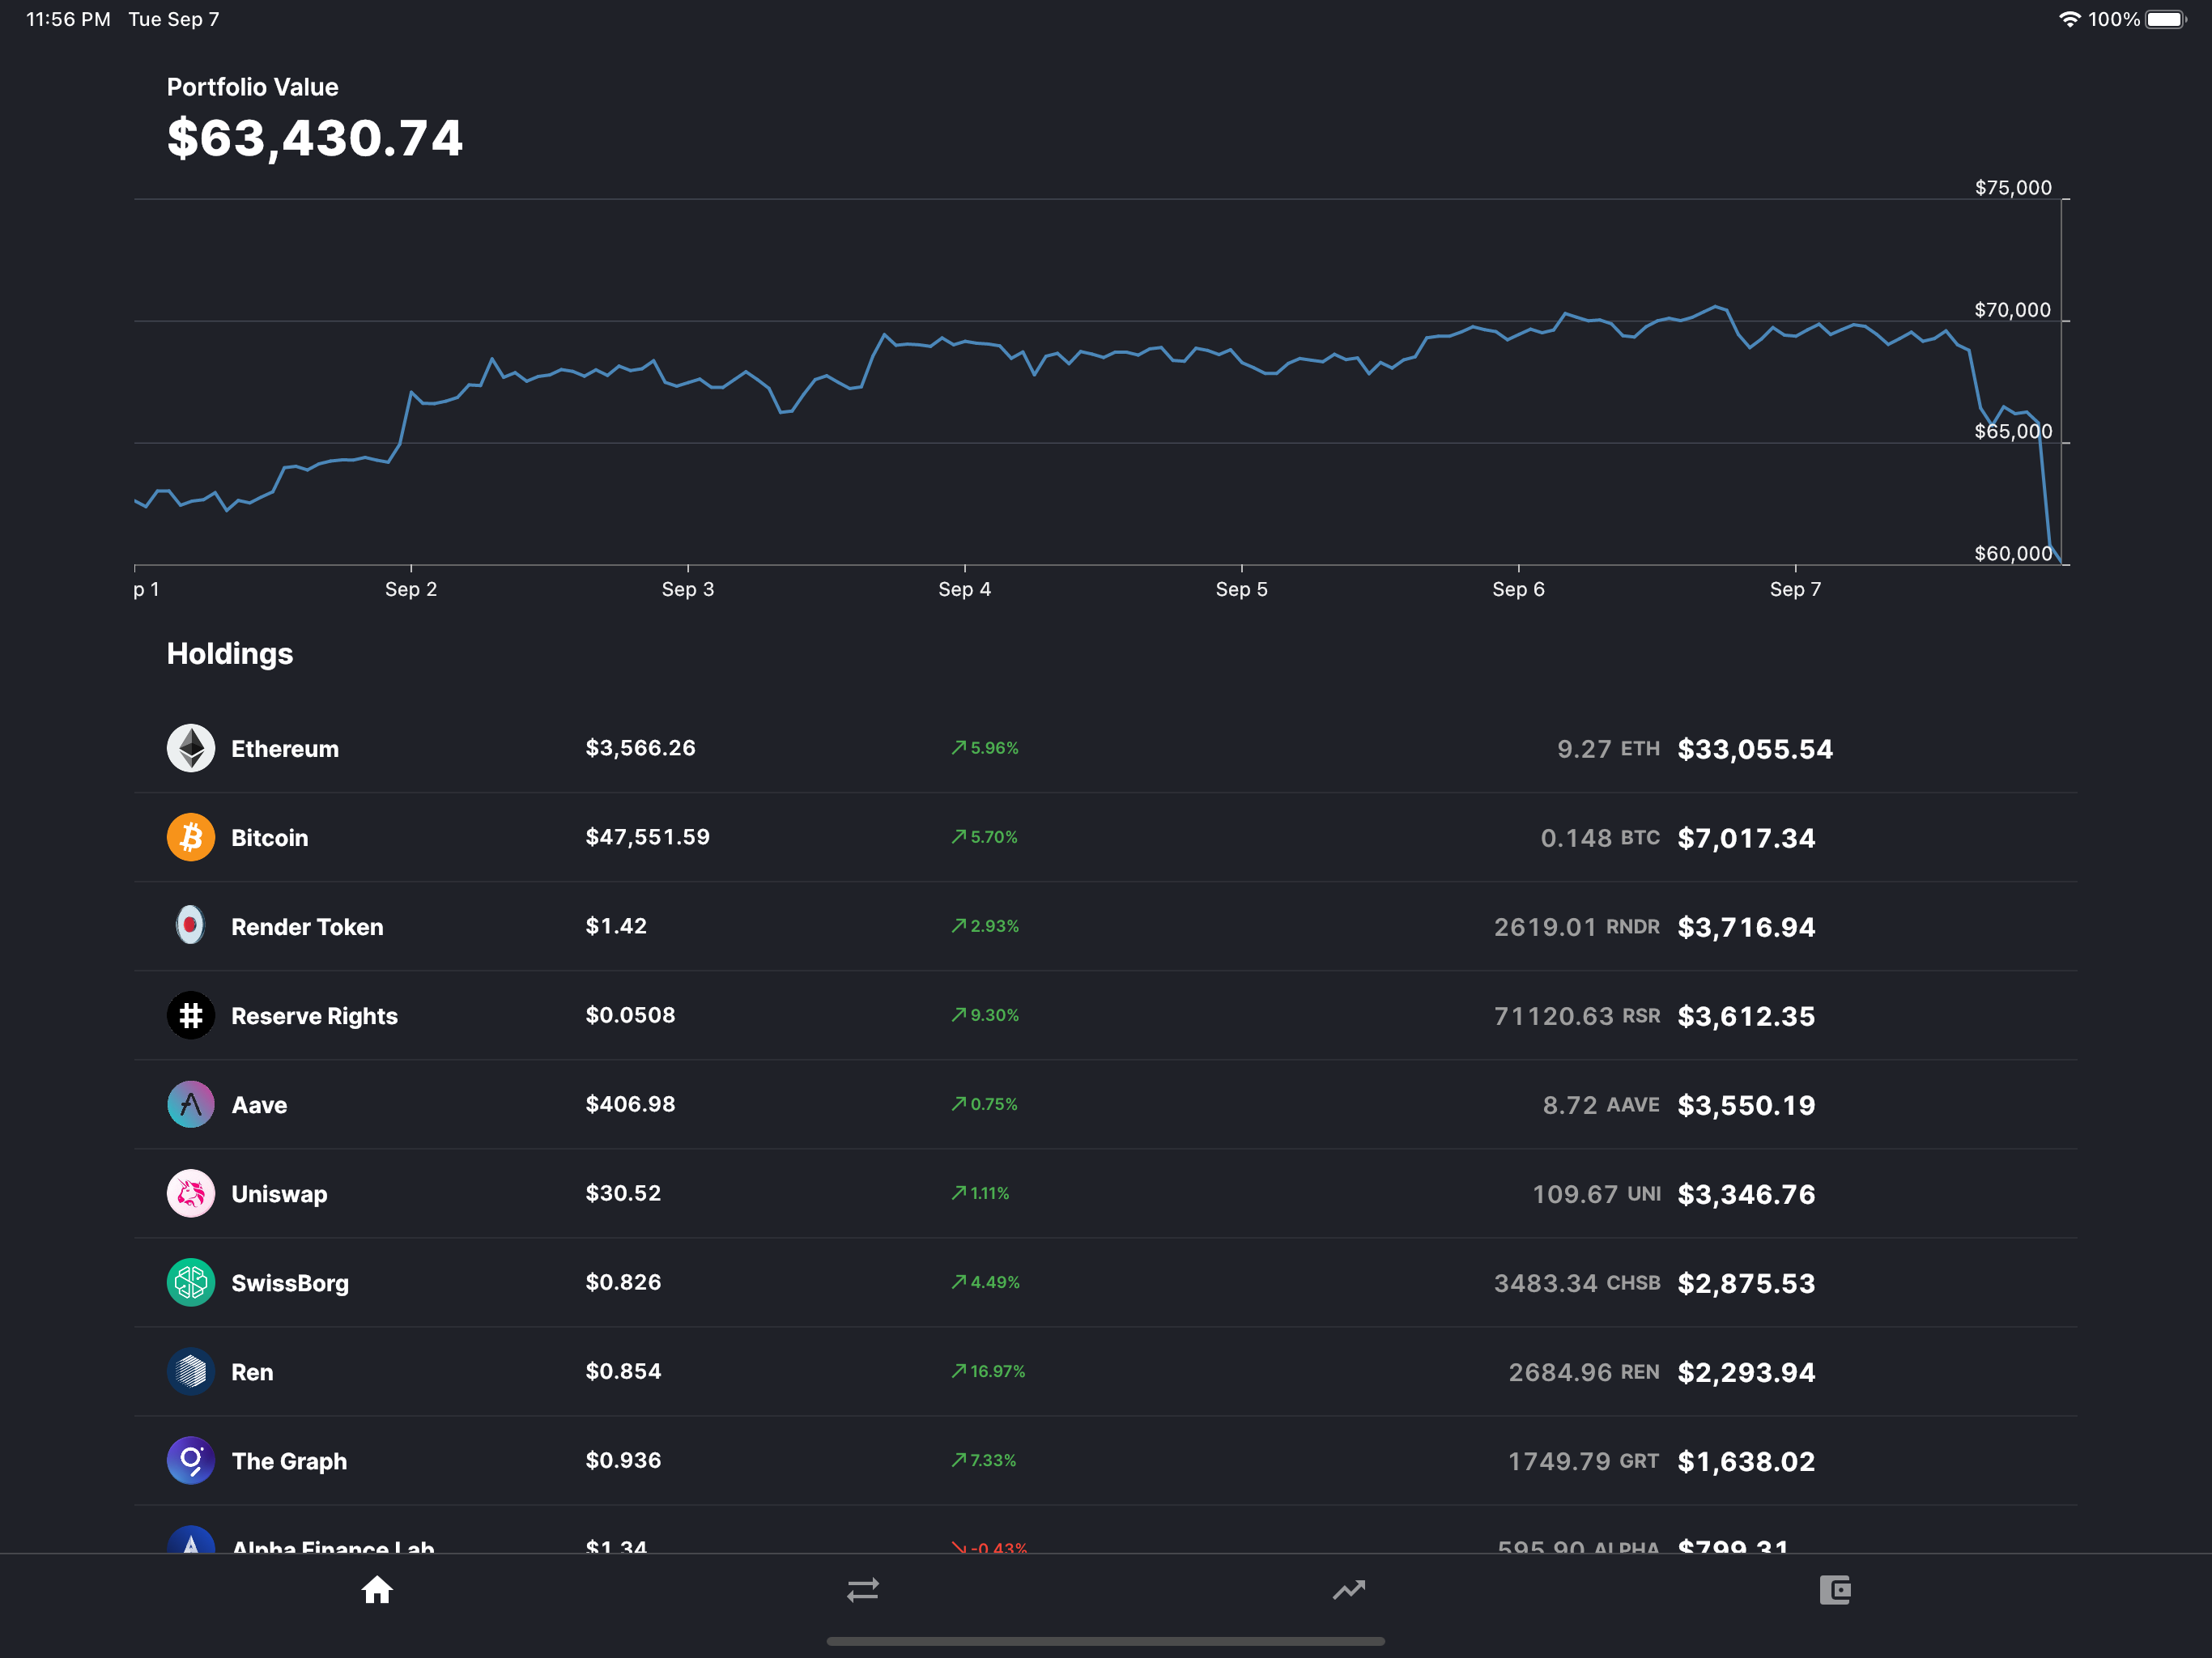Tap the transactions swap icon in bottom bar
2212x1658 pixels.
862,1590
